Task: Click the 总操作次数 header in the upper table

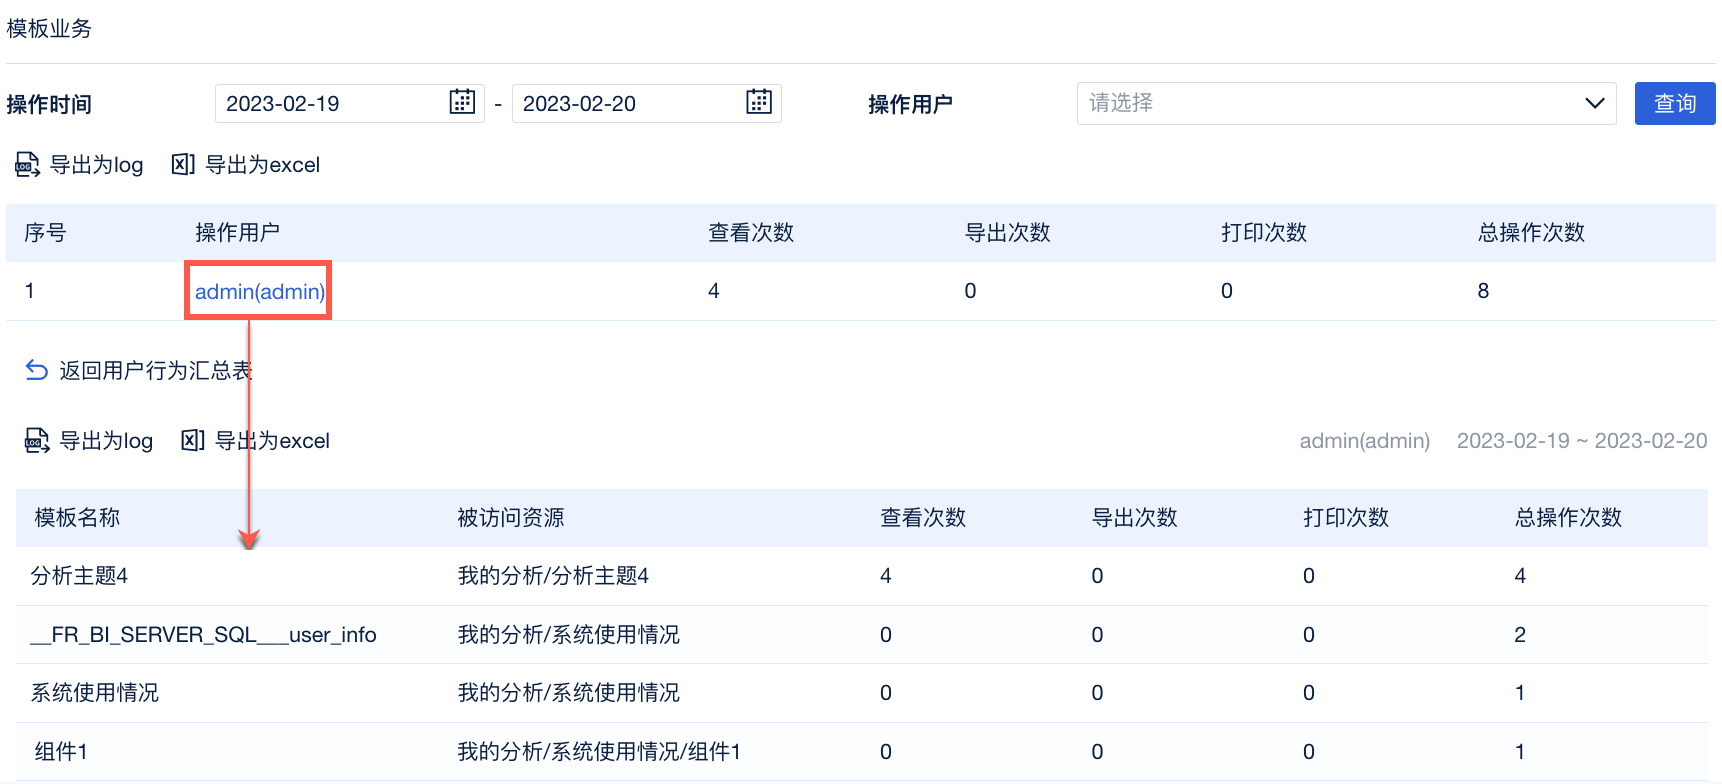Action: (1531, 233)
